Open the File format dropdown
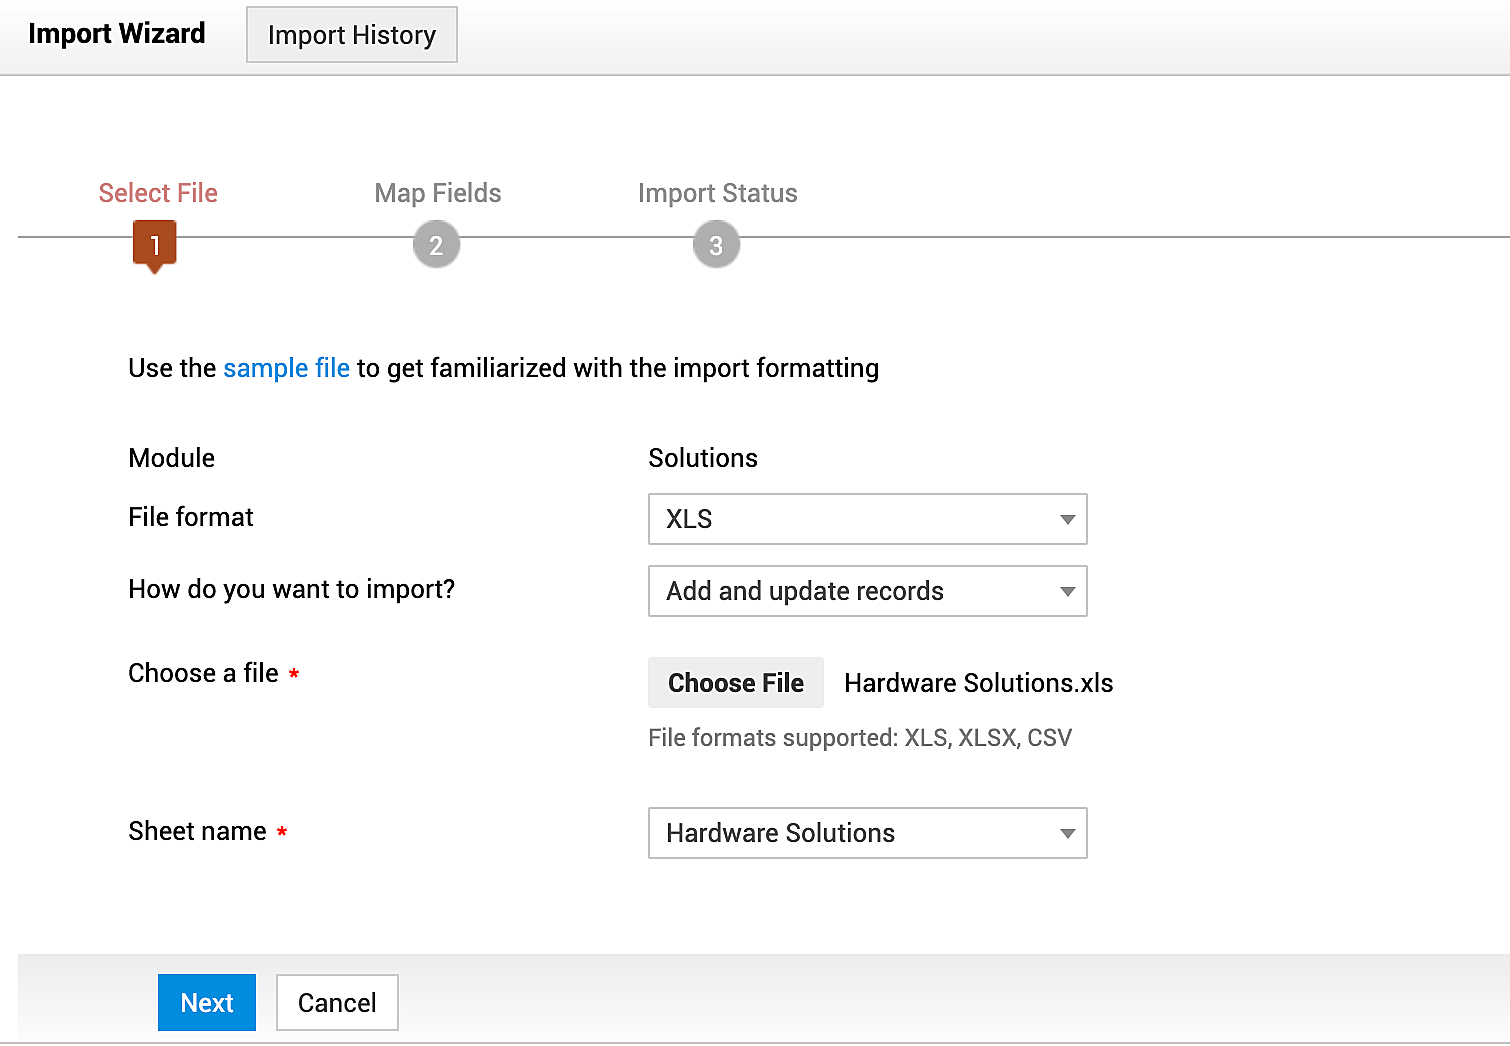The image size is (1510, 1046). pyautogui.click(x=866, y=519)
